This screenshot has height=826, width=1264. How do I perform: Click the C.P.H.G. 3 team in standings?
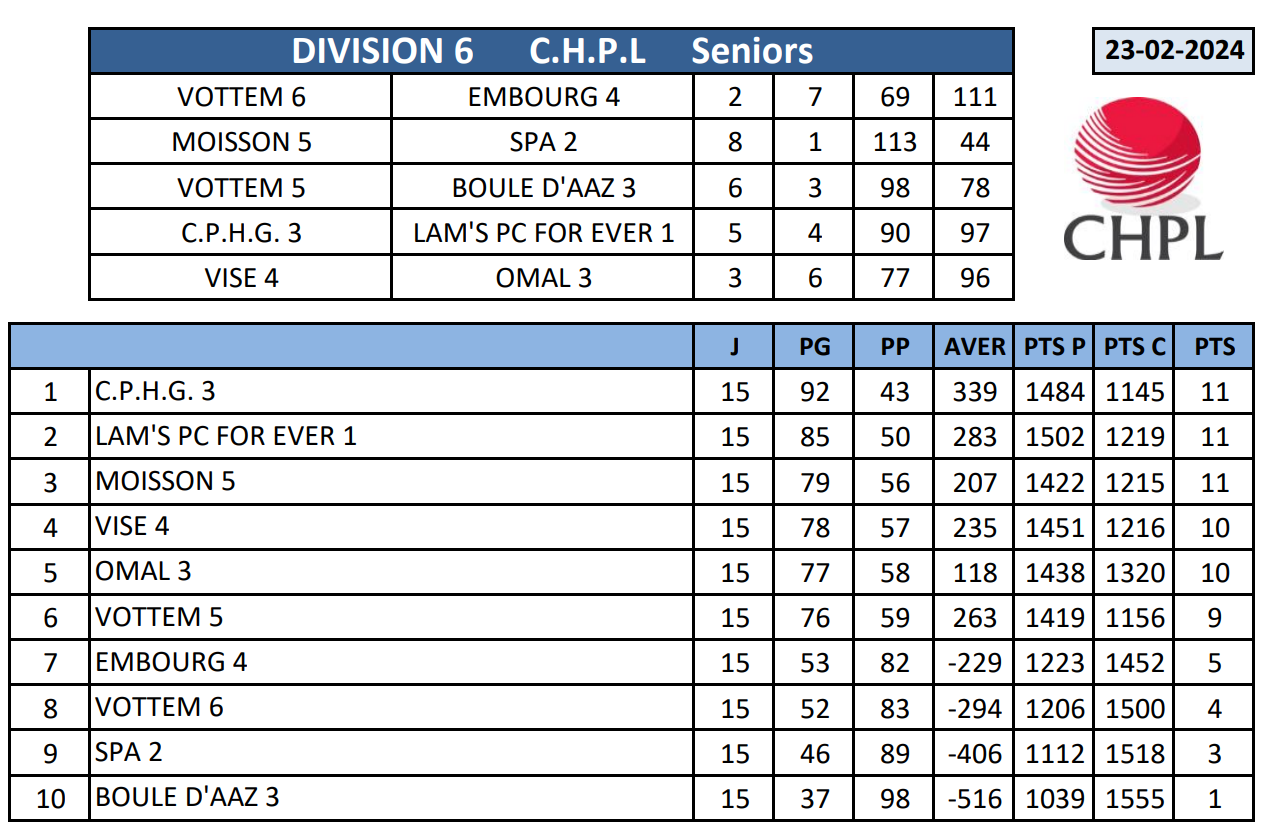coord(155,391)
